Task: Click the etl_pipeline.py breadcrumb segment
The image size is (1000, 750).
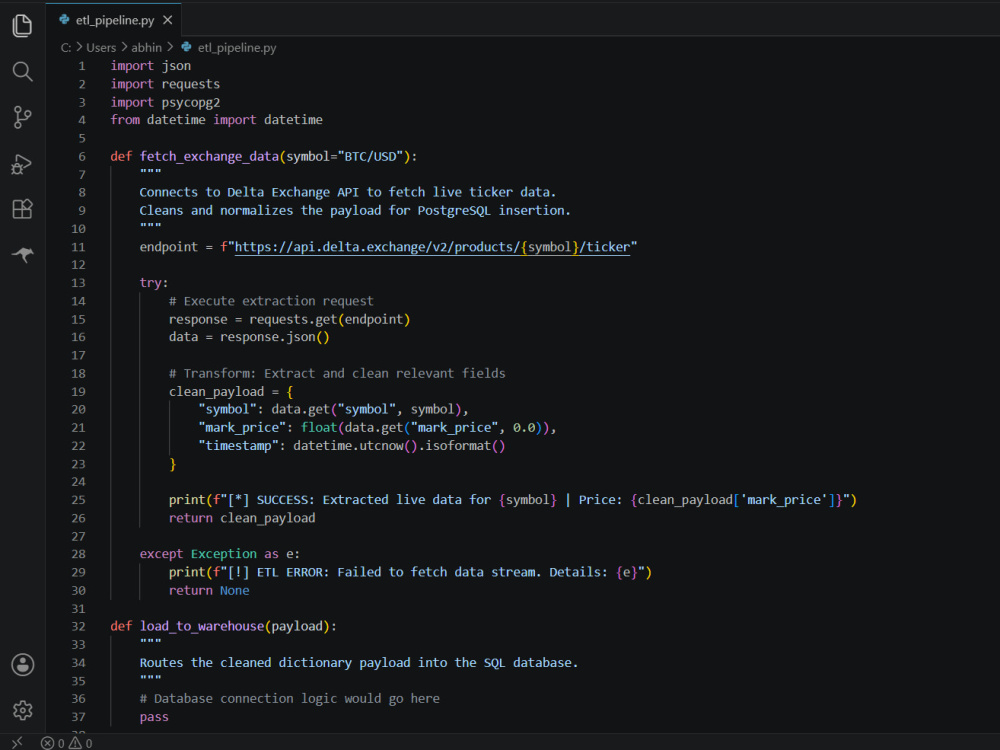Action: pos(237,48)
